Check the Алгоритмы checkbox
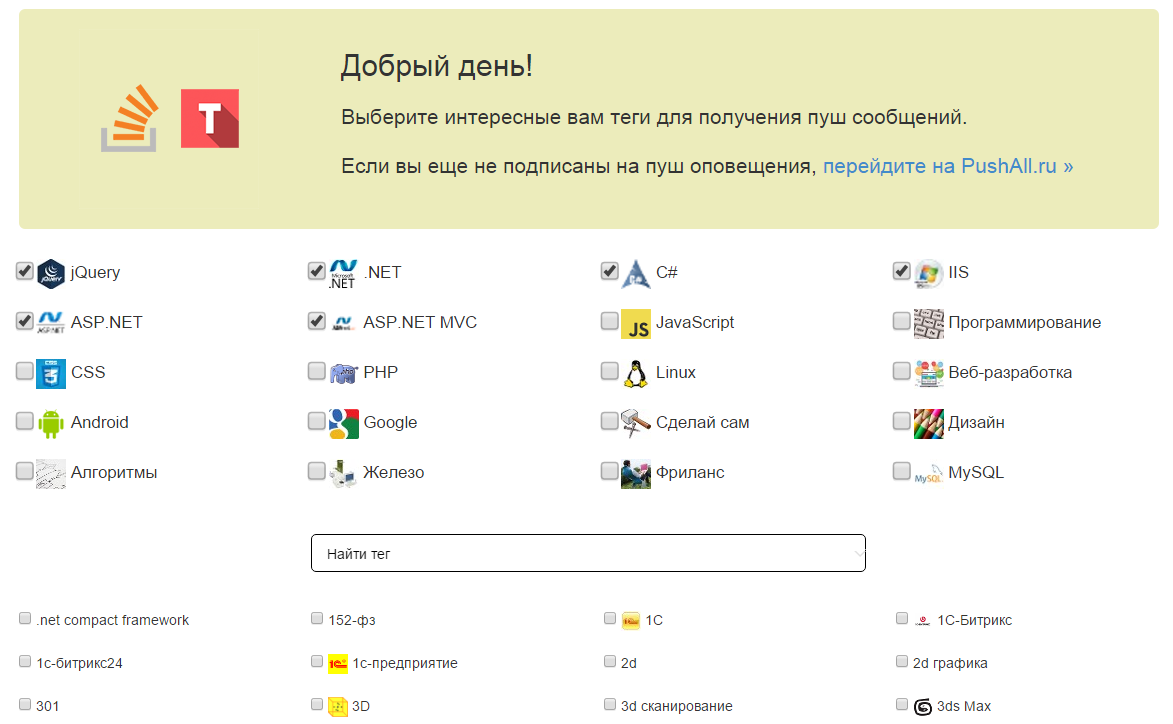Image resolution: width=1173 pixels, height=724 pixels. pos(25,470)
